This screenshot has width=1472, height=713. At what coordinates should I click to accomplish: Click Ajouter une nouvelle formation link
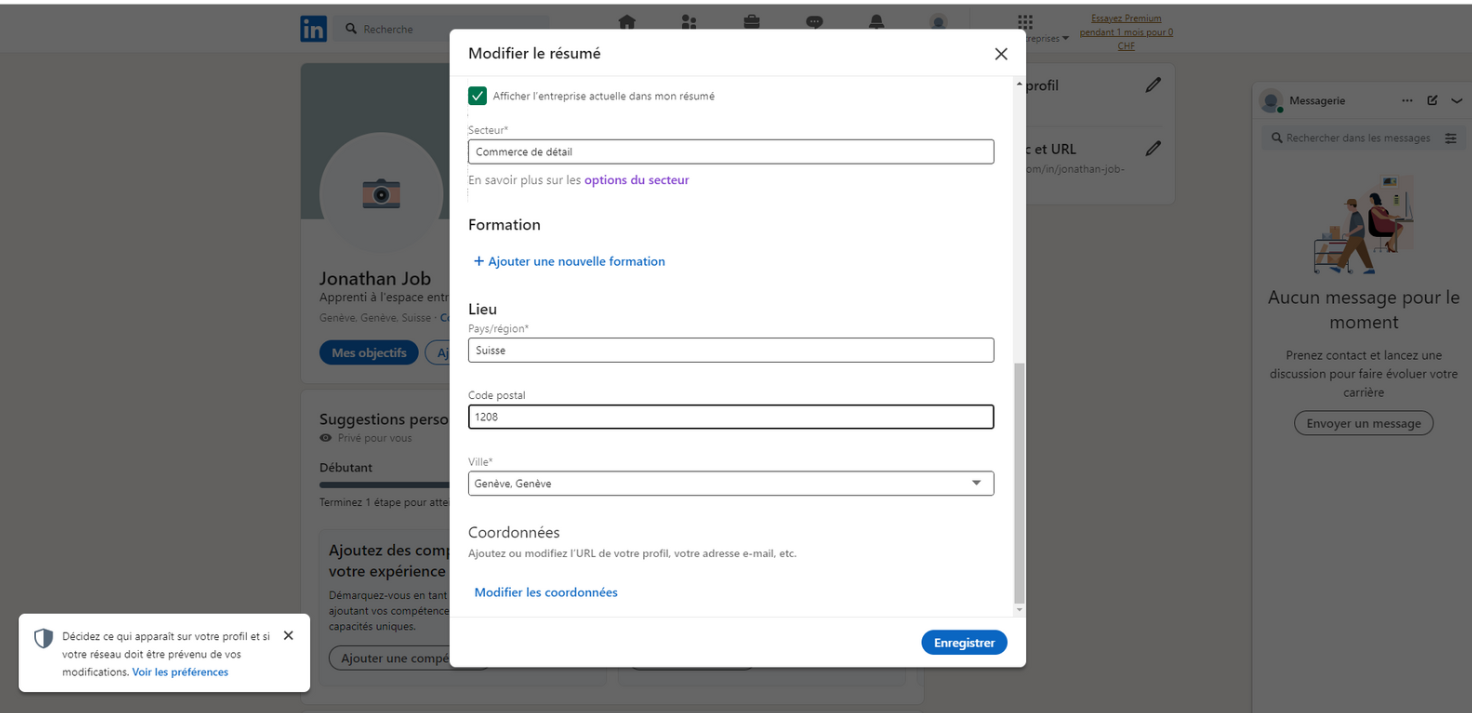pos(569,261)
